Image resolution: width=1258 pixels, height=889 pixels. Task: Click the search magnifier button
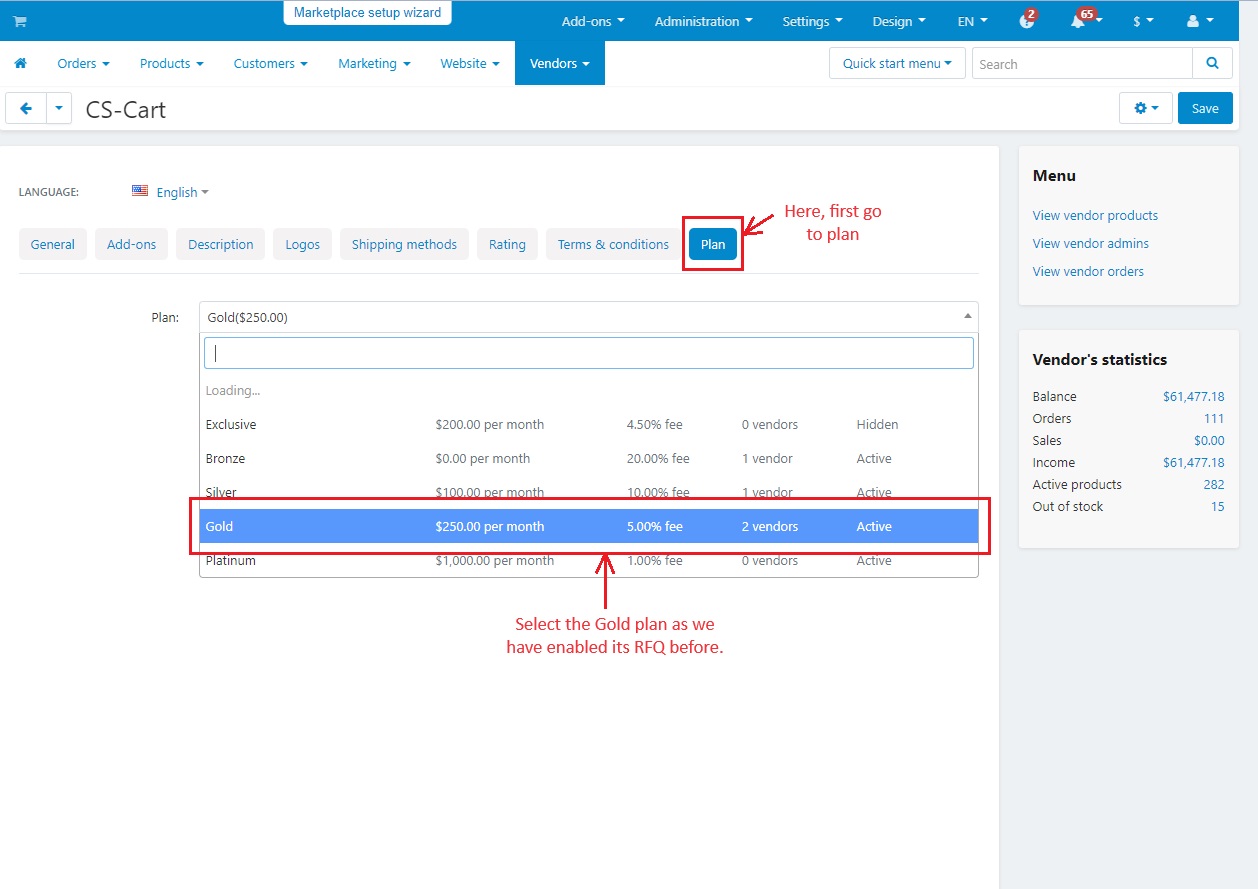1212,63
